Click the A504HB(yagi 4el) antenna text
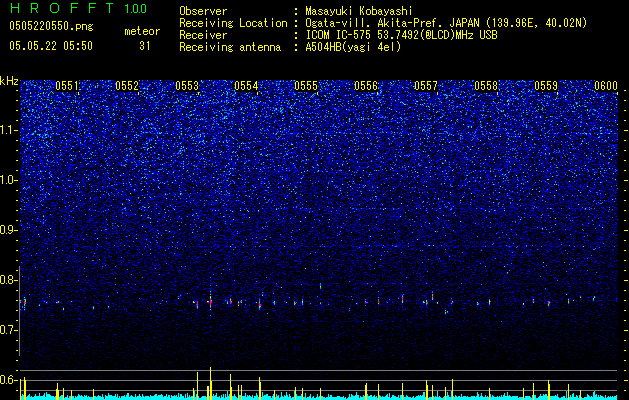629x400 pixels. tap(353, 47)
